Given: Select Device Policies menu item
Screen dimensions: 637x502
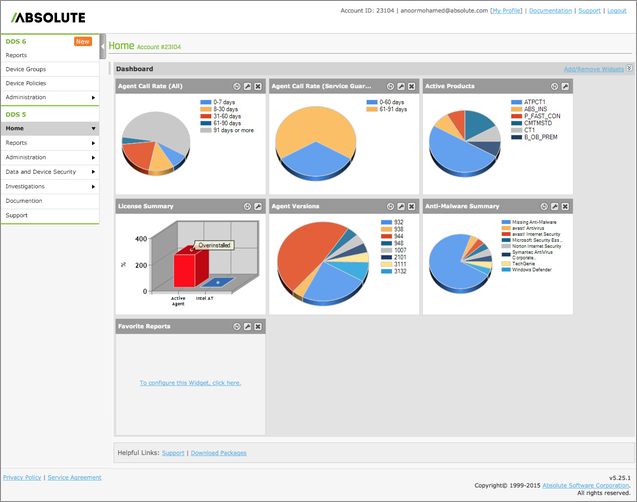Looking at the screenshot, I should point(26,83).
